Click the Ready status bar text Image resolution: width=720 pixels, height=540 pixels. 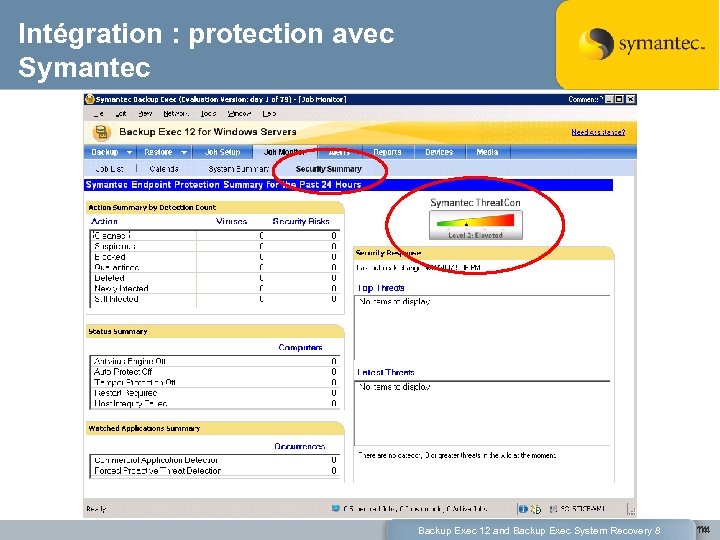[96, 509]
